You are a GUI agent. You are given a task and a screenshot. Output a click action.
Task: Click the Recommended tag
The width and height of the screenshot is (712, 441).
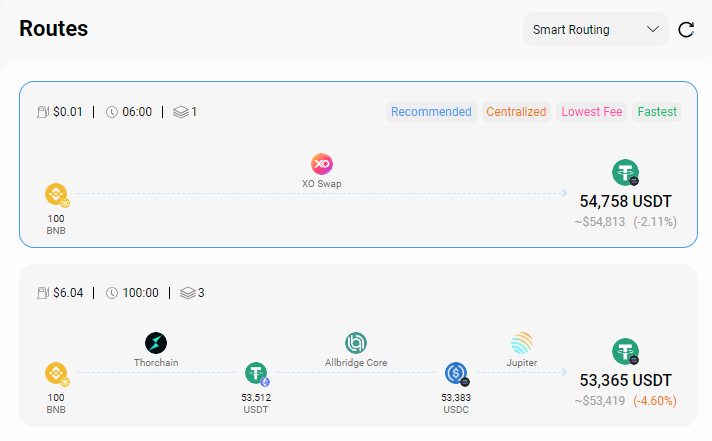(431, 112)
